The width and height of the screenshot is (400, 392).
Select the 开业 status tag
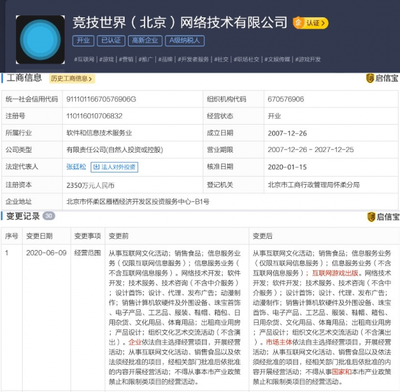(x=83, y=41)
